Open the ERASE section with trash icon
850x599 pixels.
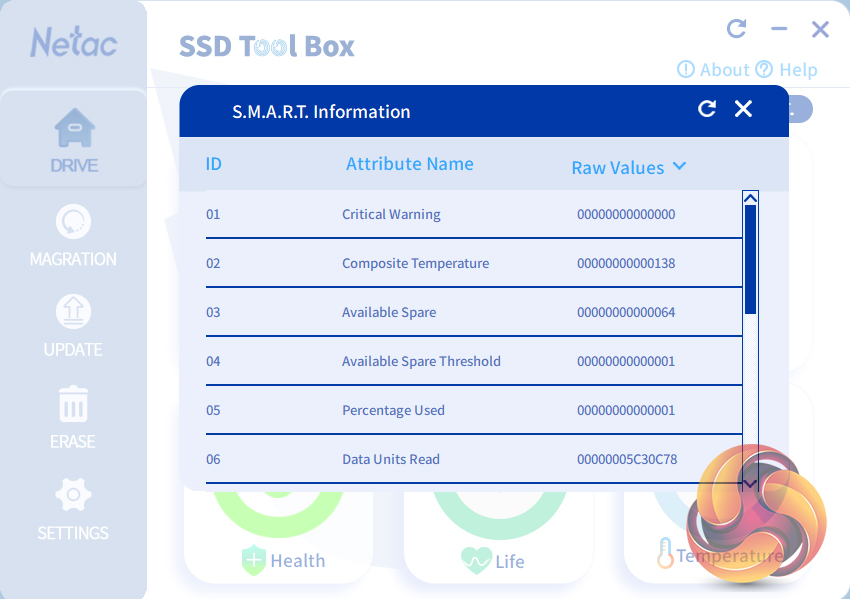[x=73, y=417]
